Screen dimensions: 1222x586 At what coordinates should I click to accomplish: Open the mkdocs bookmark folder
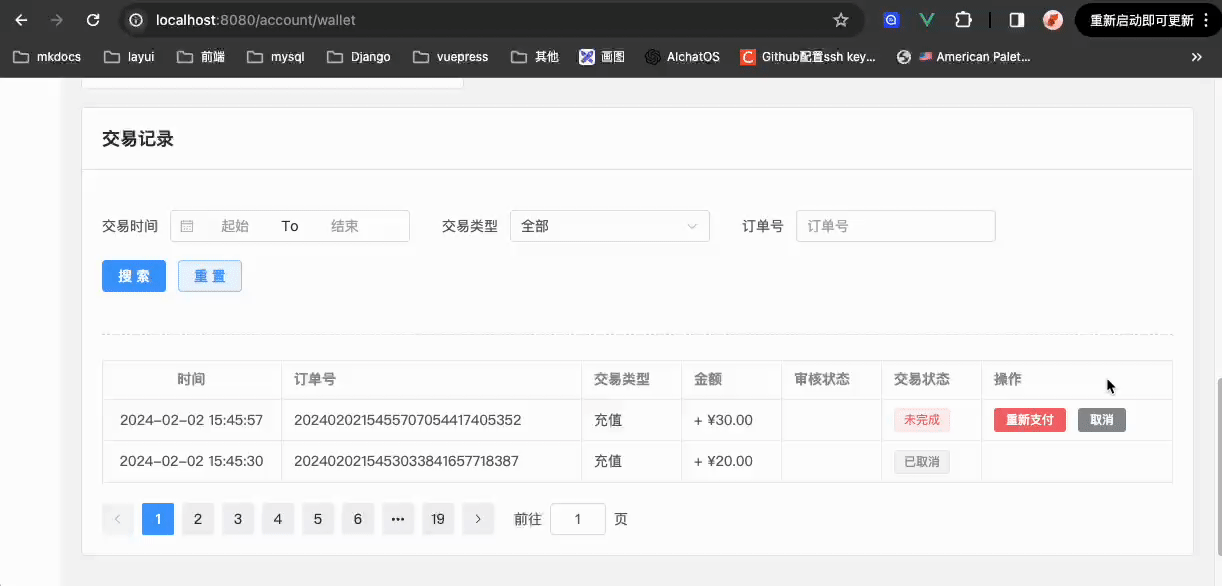click(x=47, y=57)
